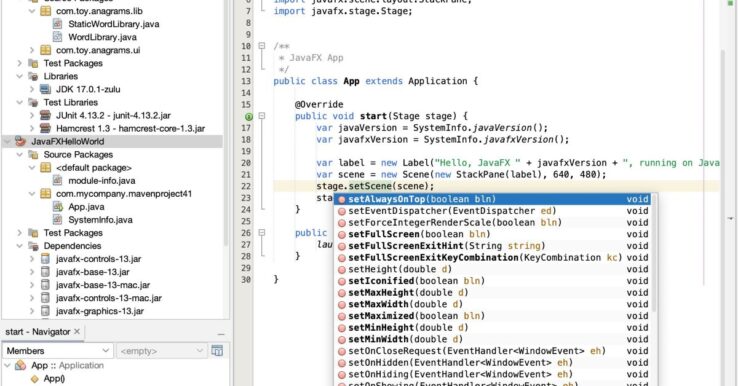Collapse the App :: Application node

tap(8, 366)
